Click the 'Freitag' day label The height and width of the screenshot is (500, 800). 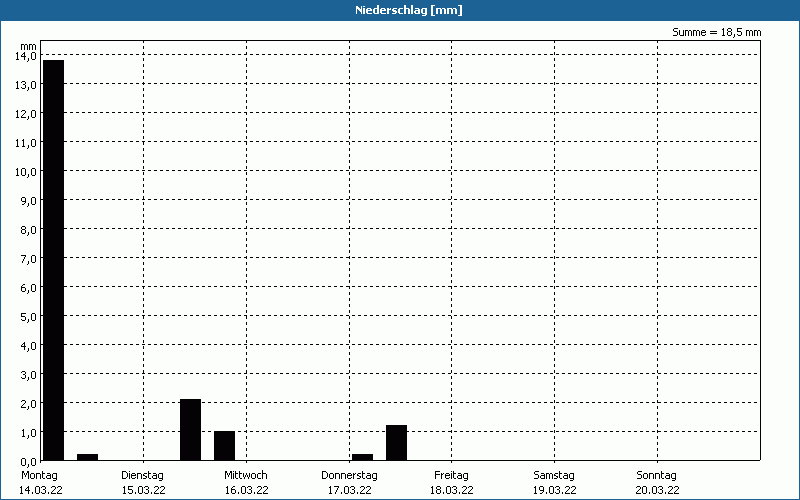(452, 476)
